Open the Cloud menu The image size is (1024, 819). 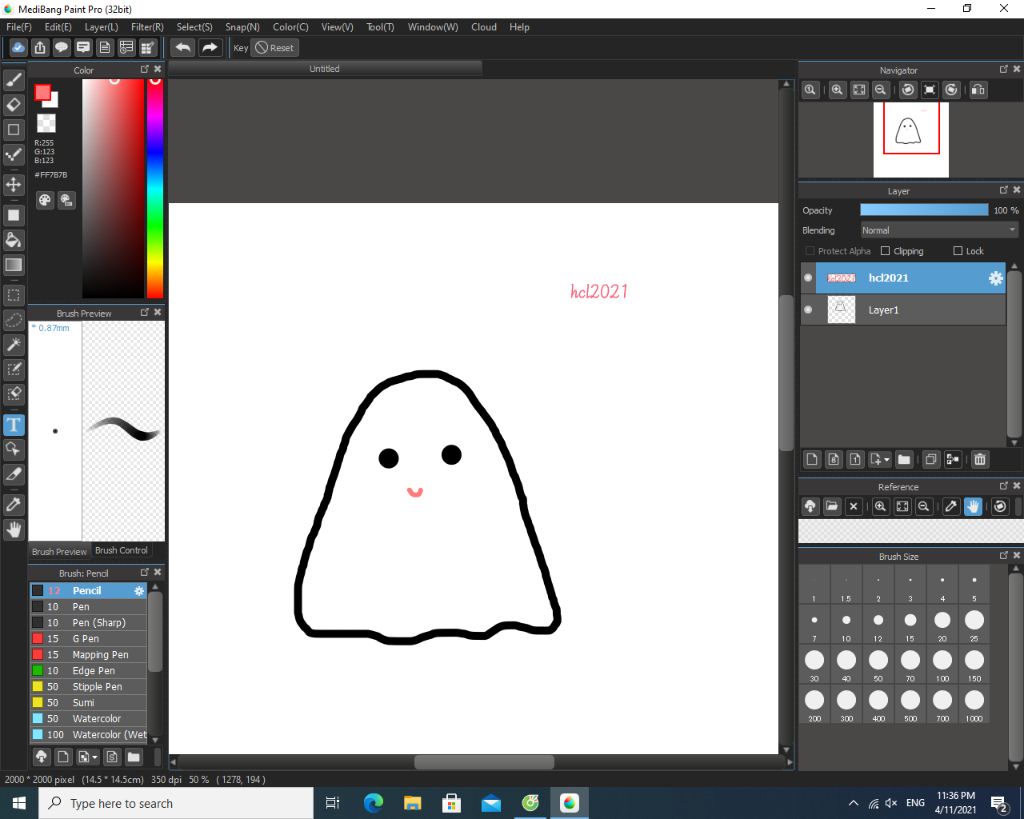click(x=484, y=27)
